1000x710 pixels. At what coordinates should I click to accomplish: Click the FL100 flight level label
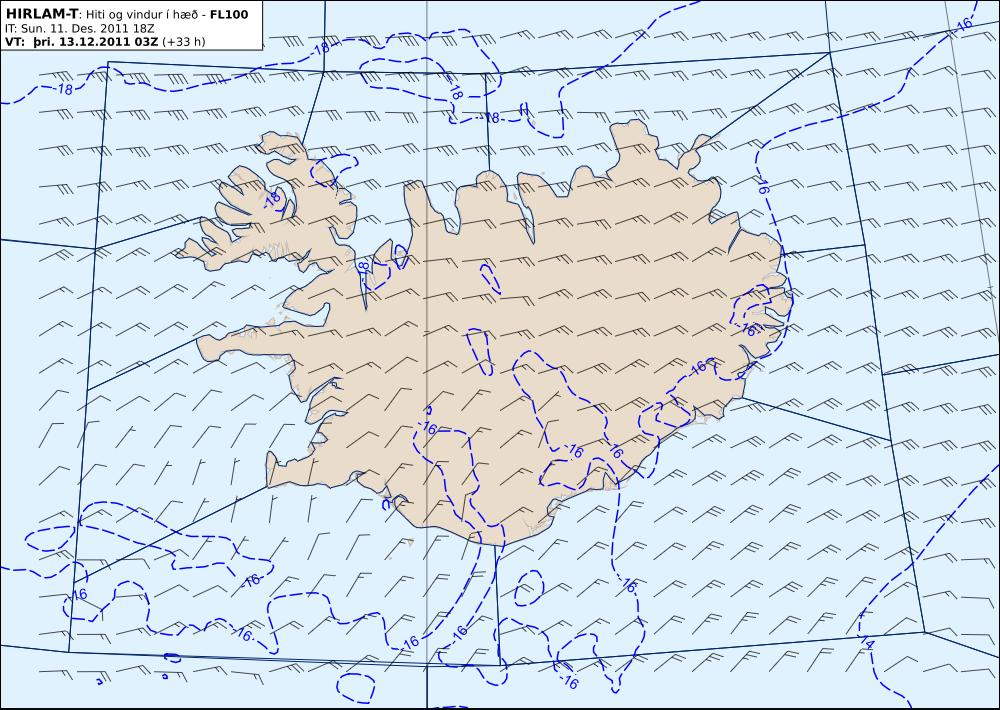point(229,14)
